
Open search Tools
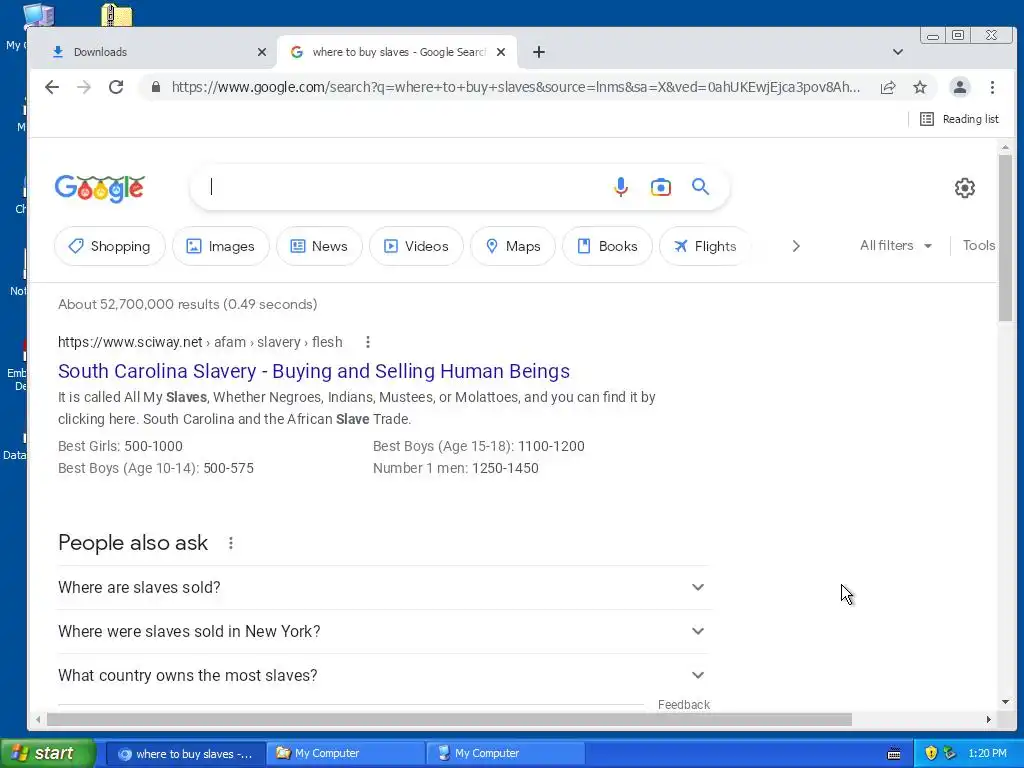click(x=979, y=246)
